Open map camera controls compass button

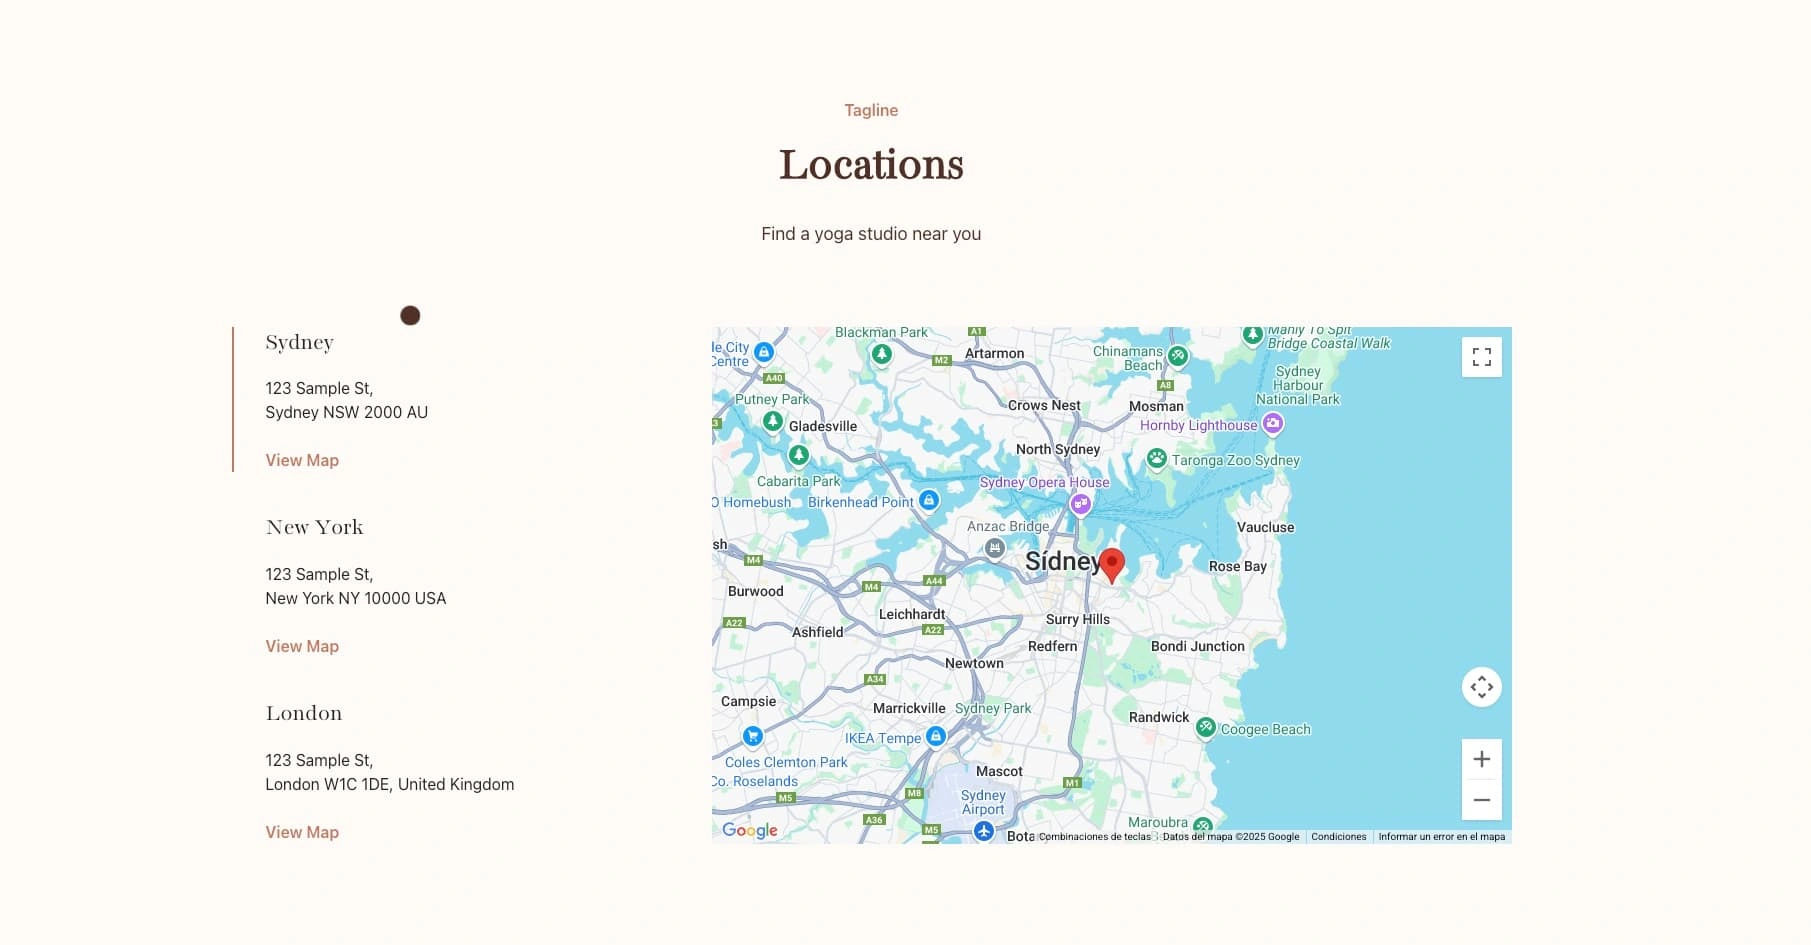pos(1481,687)
